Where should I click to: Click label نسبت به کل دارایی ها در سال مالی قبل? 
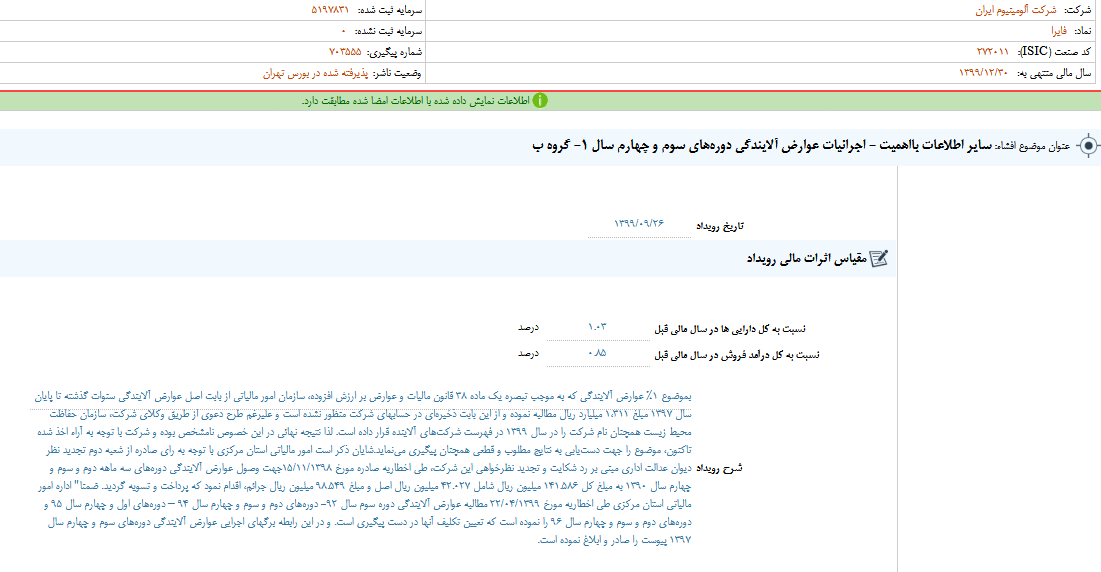pos(730,328)
